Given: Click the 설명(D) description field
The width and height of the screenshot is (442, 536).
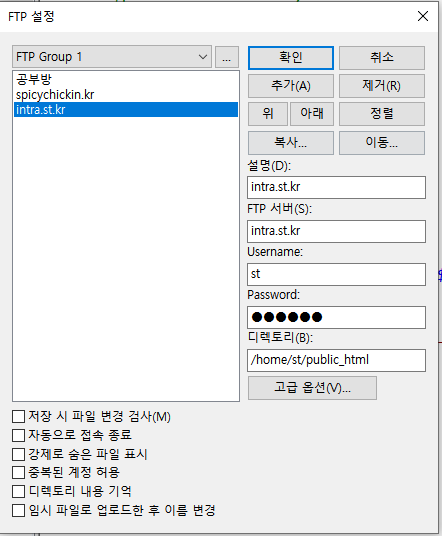Looking at the screenshot, I should coord(336,187).
